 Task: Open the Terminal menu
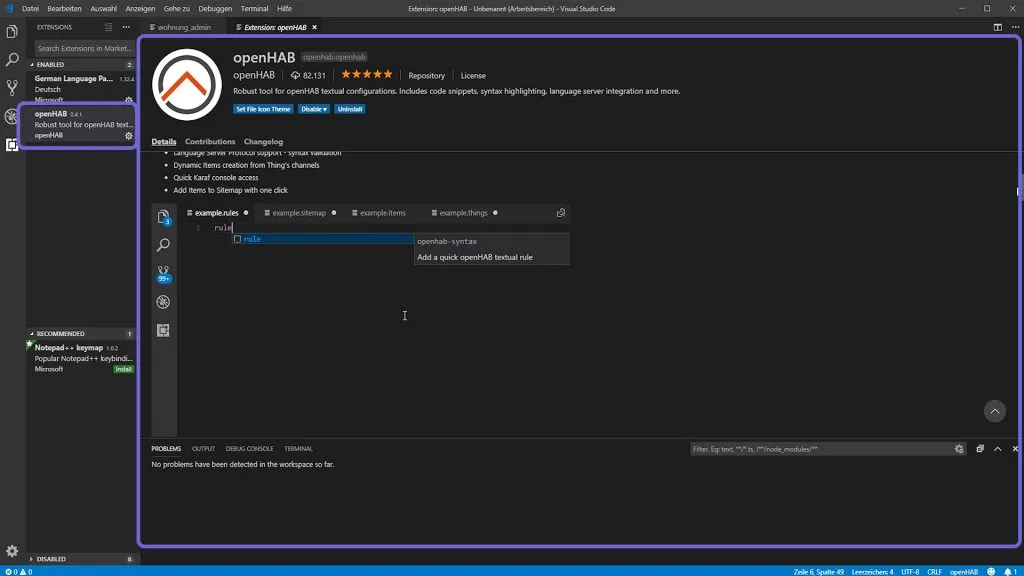pos(254,8)
